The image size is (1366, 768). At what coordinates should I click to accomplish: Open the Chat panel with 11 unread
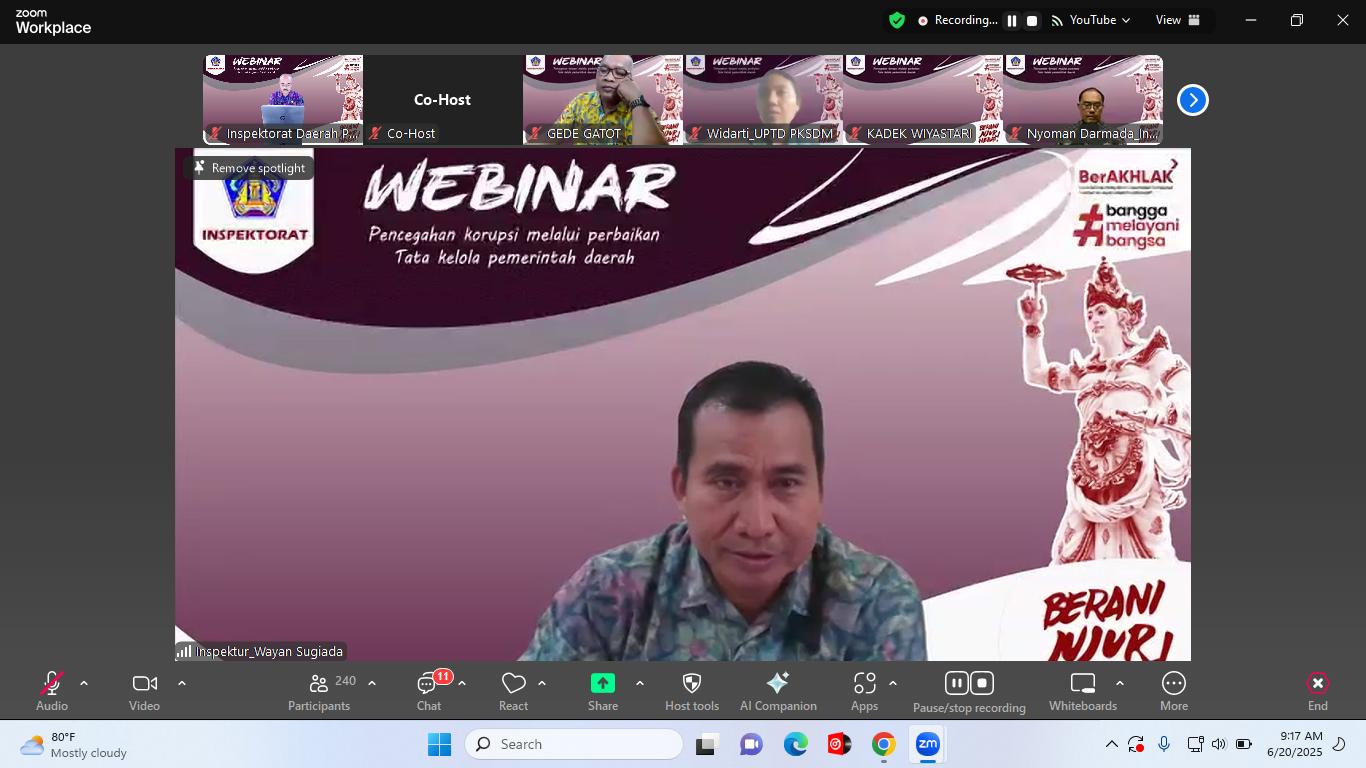(429, 690)
